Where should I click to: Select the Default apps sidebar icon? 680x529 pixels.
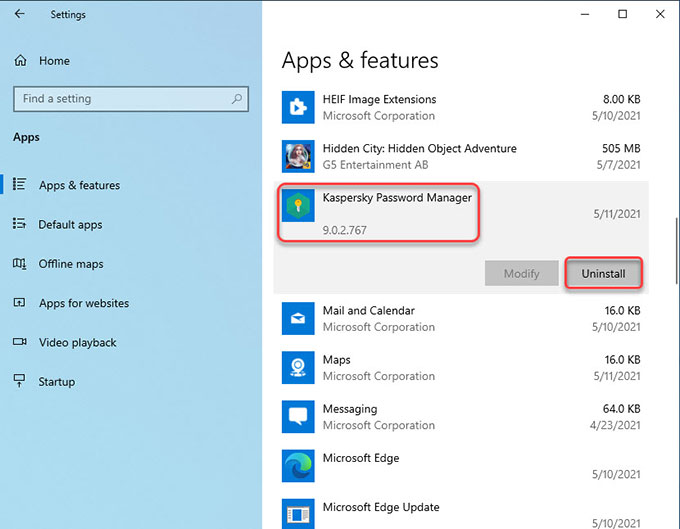[x=20, y=224]
